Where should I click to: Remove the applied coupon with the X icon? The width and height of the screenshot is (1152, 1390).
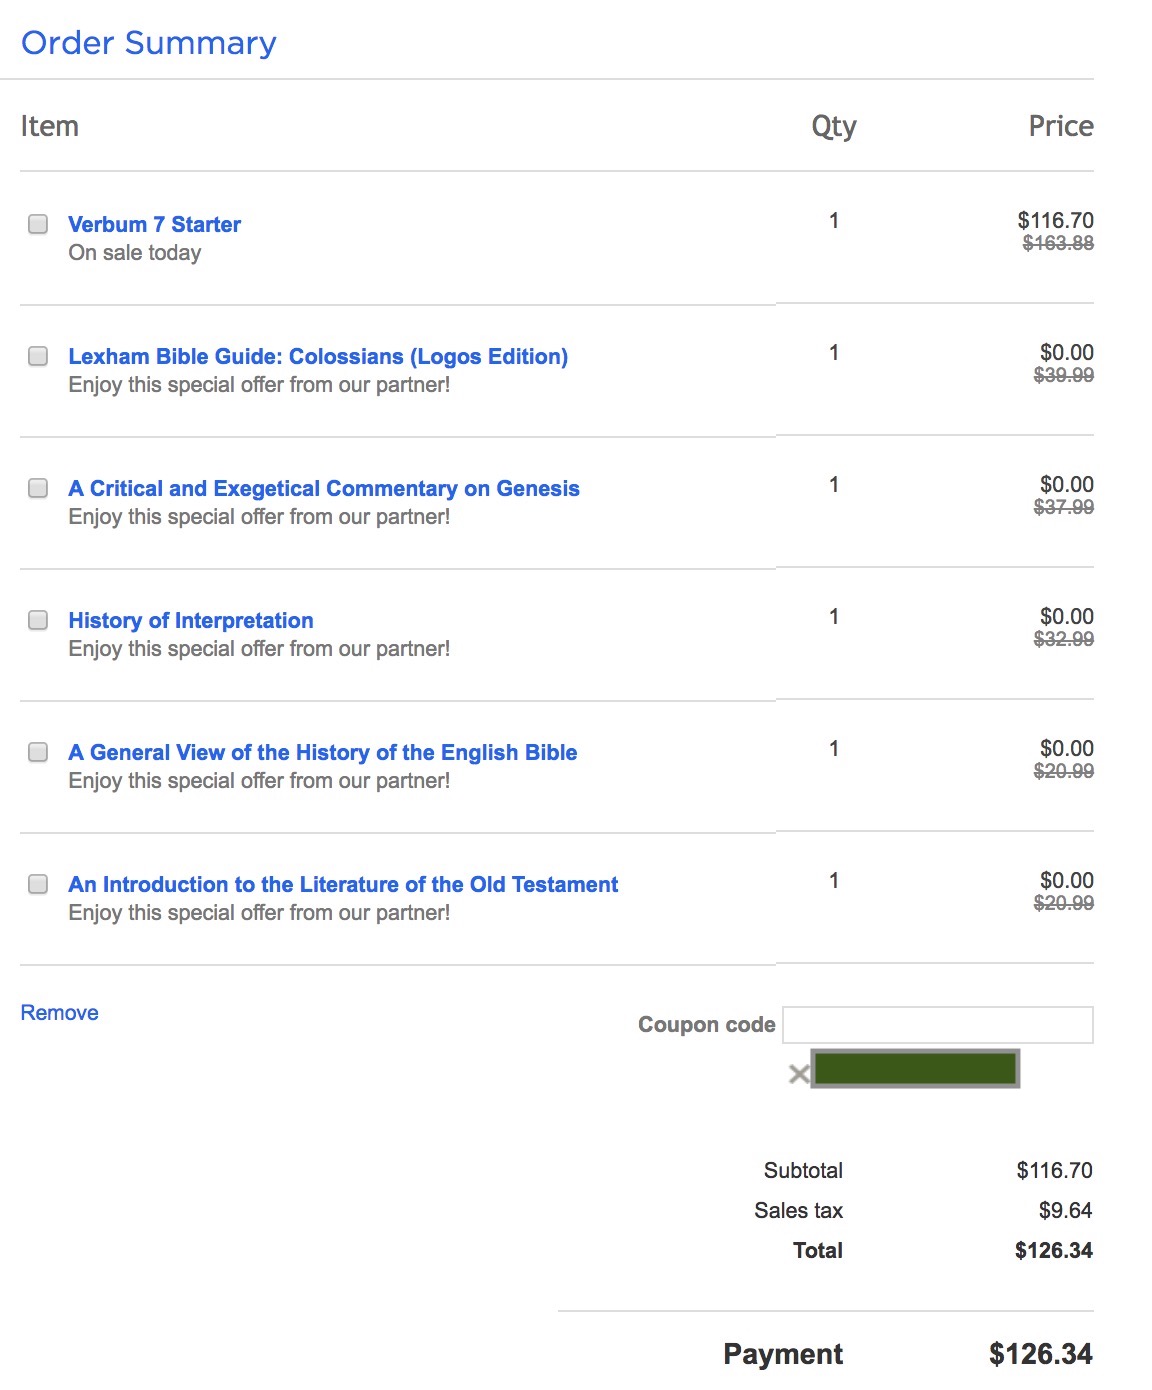[x=799, y=1075]
